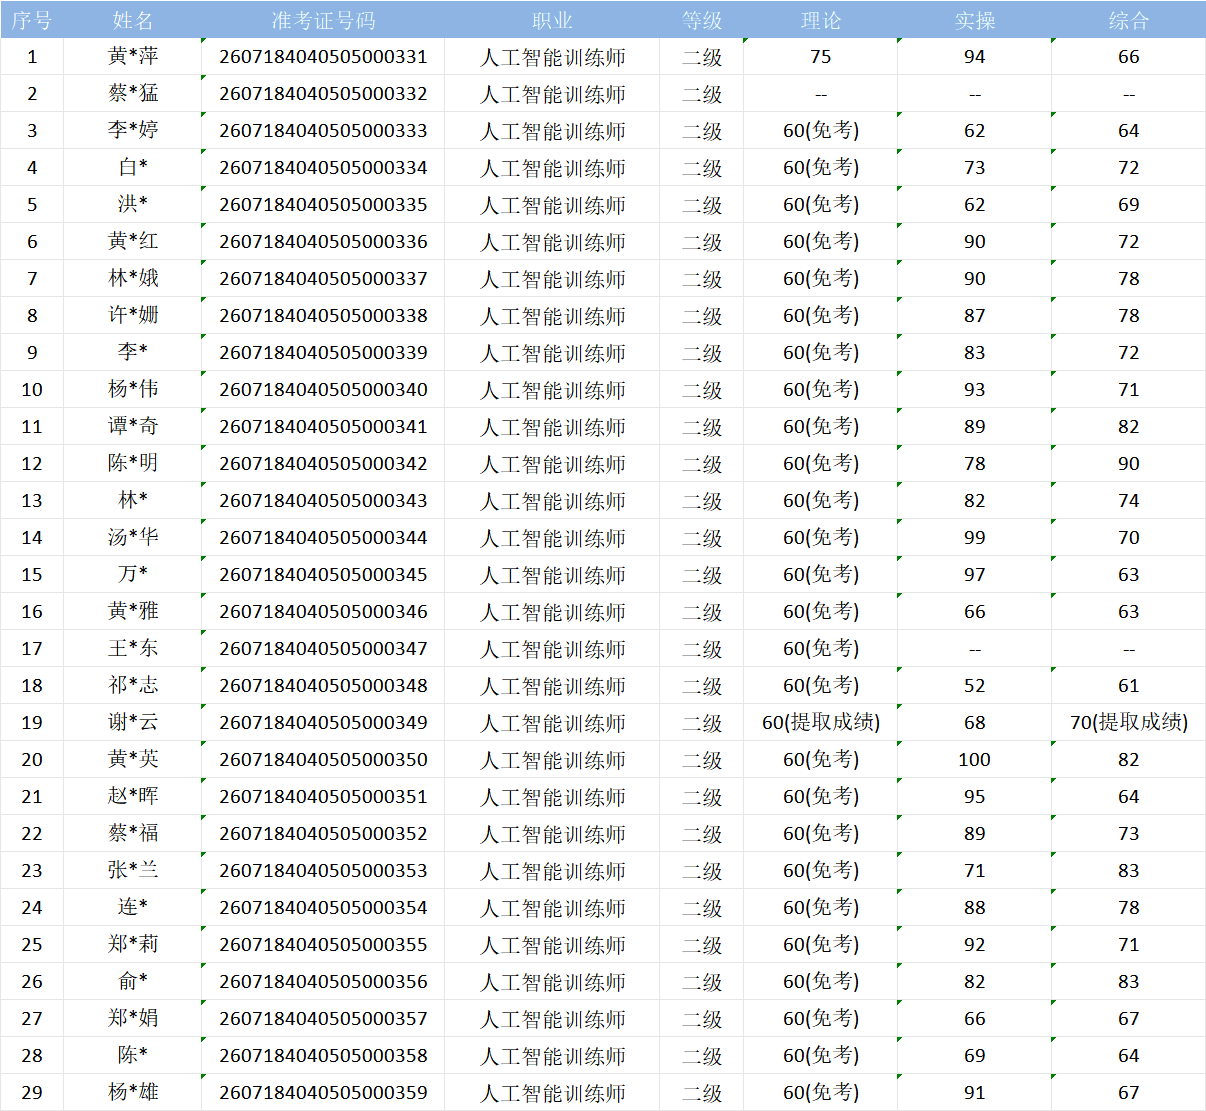Select composite score 90 for 陈*明

(x=1129, y=463)
